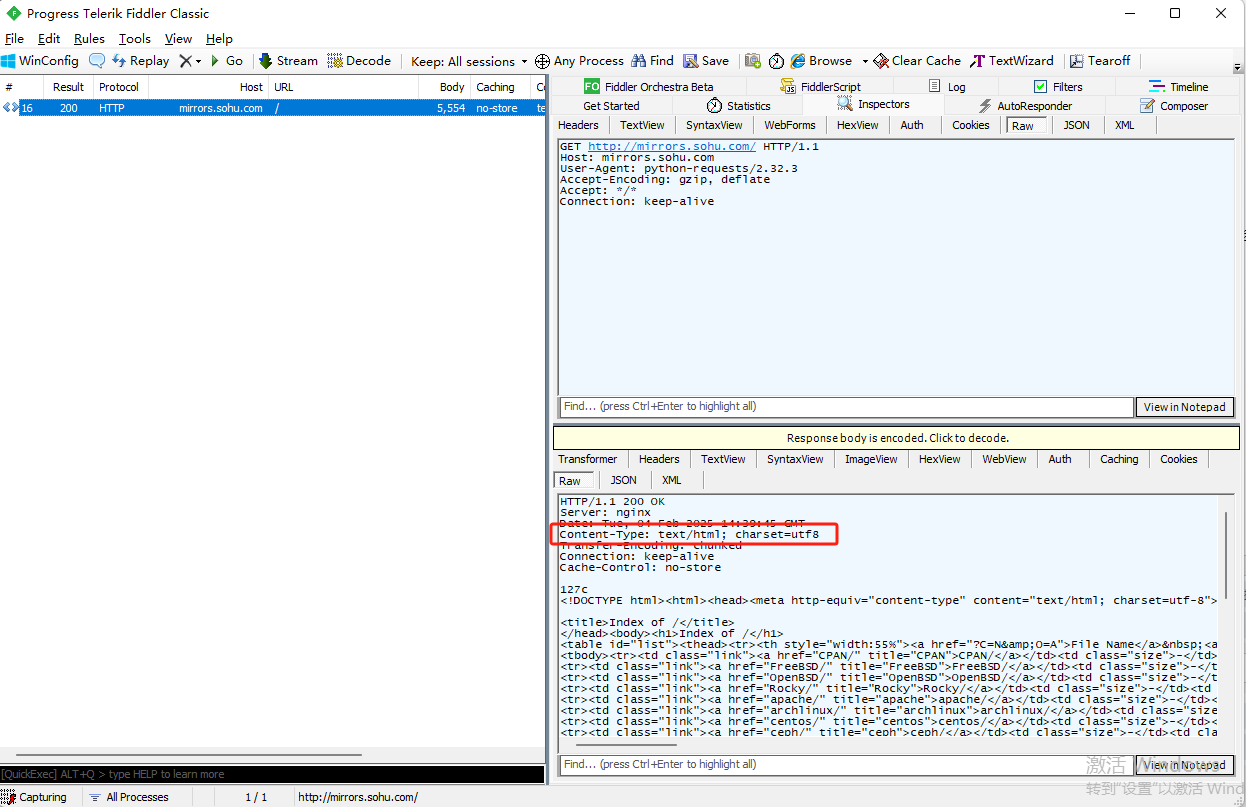Open the AutoResponder tab
The height and width of the screenshot is (807, 1246).
1024,106
